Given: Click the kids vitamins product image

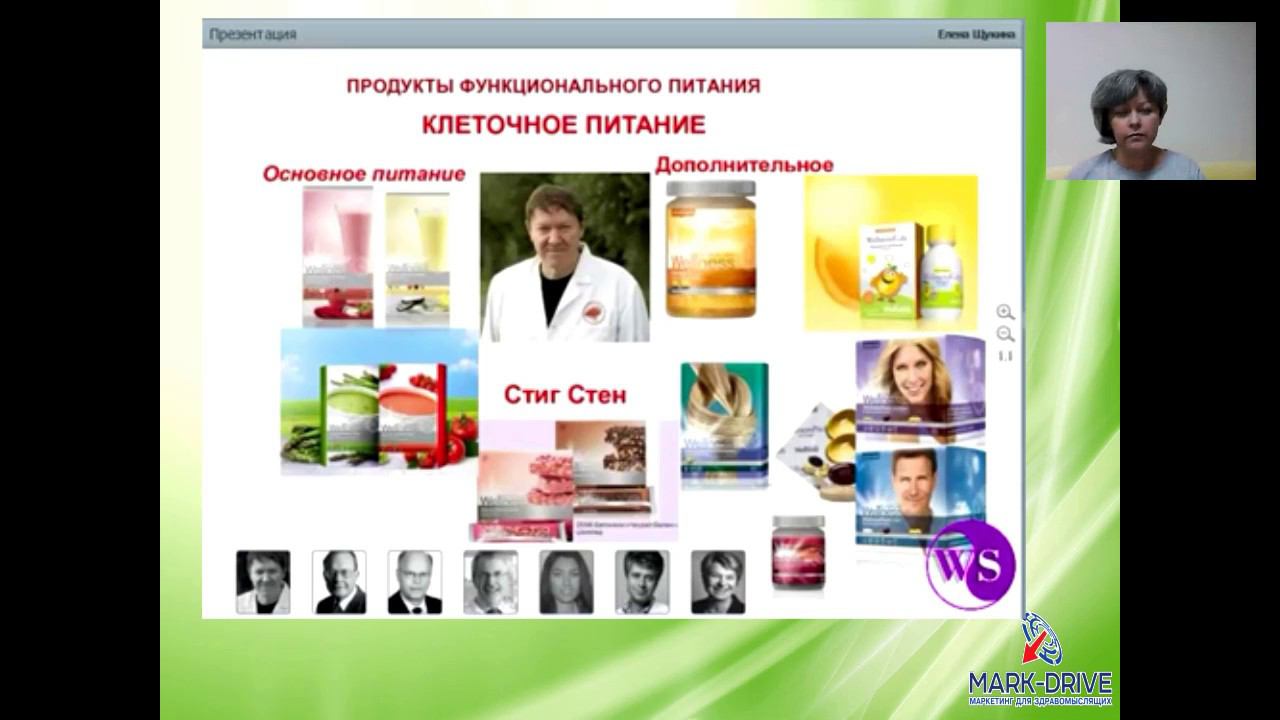Looking at the screenshot, I should tap(891, 253).
